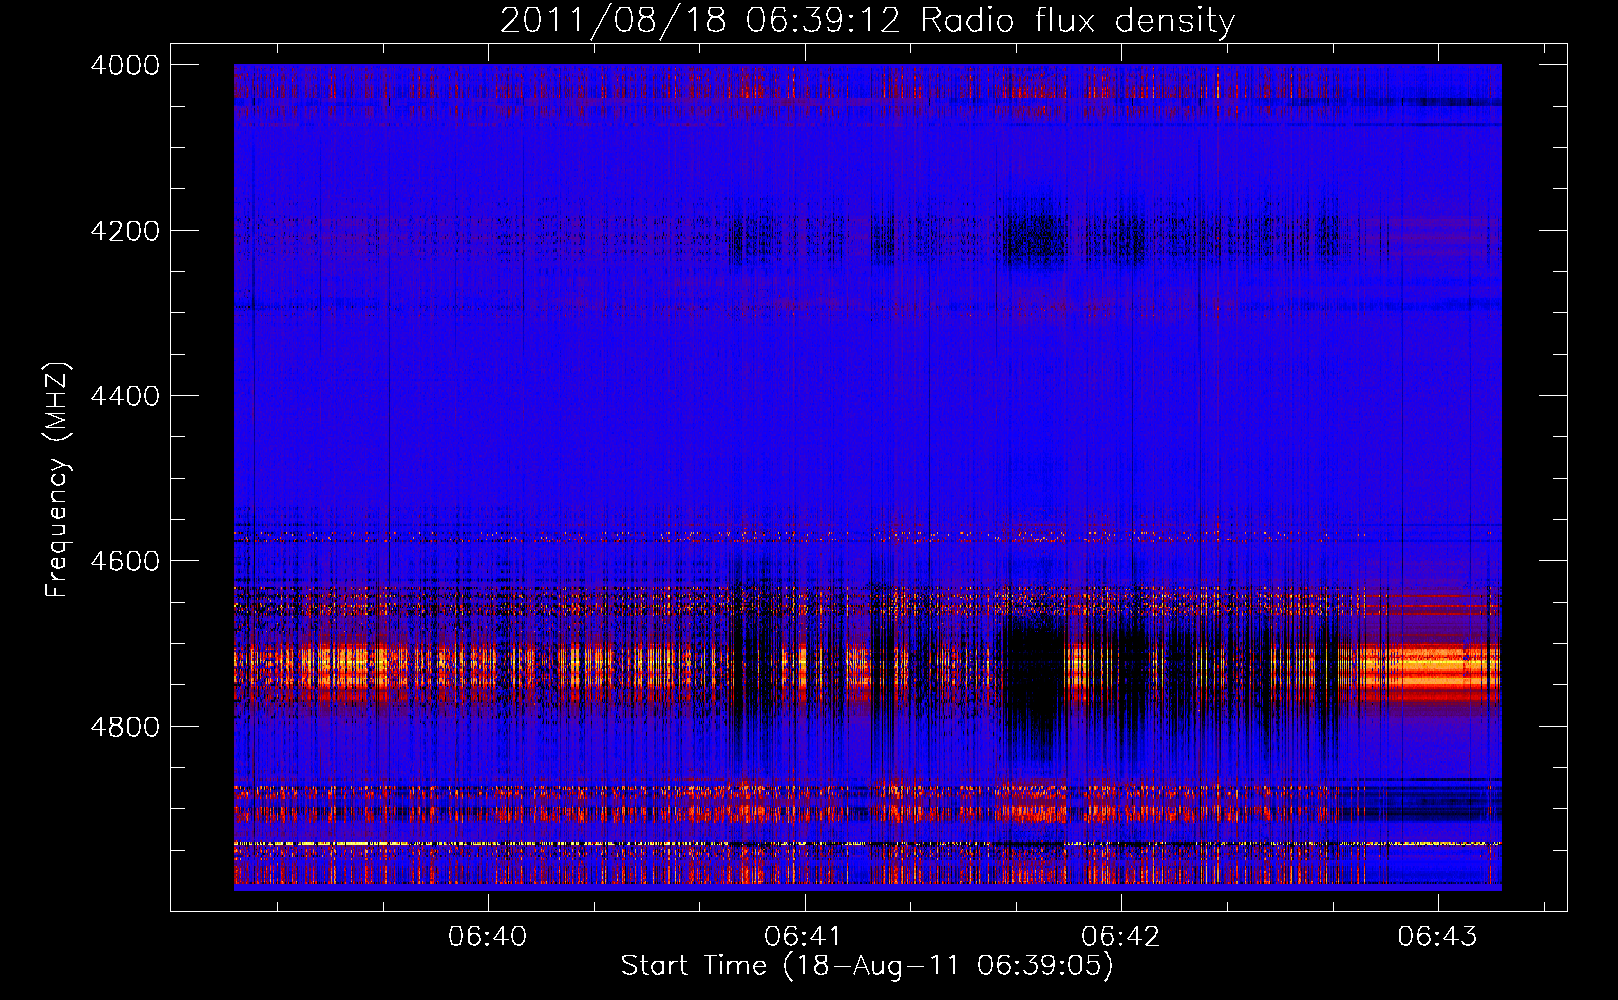Click the plot title "2011/08/18 06:39:12 Radio flux density"
The image size is (1618, 1000).
point(867,21)
